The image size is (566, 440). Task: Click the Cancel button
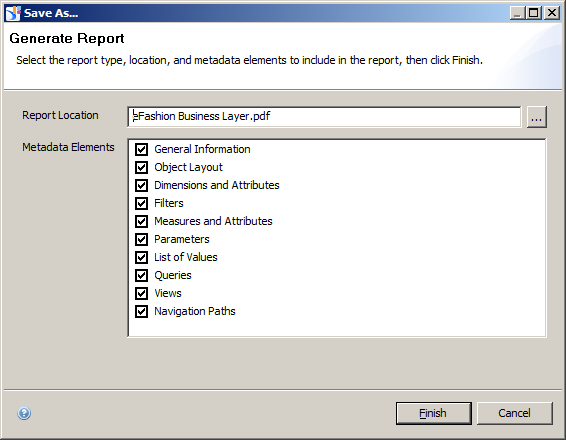pos(514,413)
